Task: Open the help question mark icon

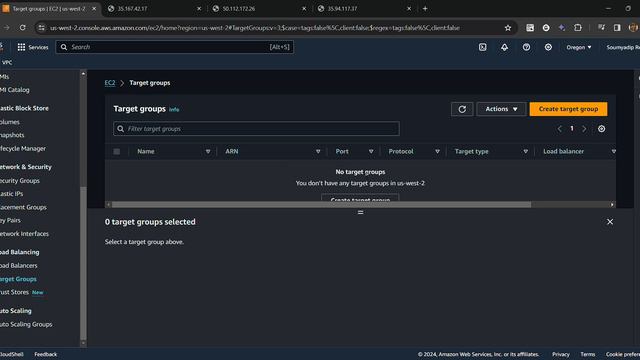Action: (527, 47)
